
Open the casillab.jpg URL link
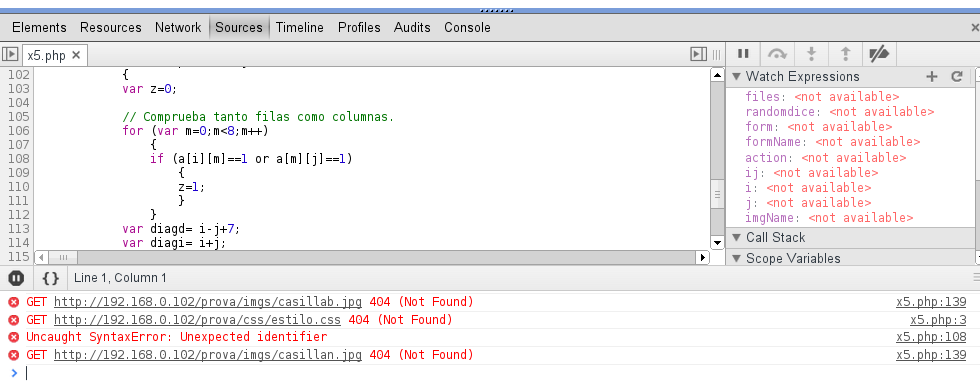tap(208, 302)
